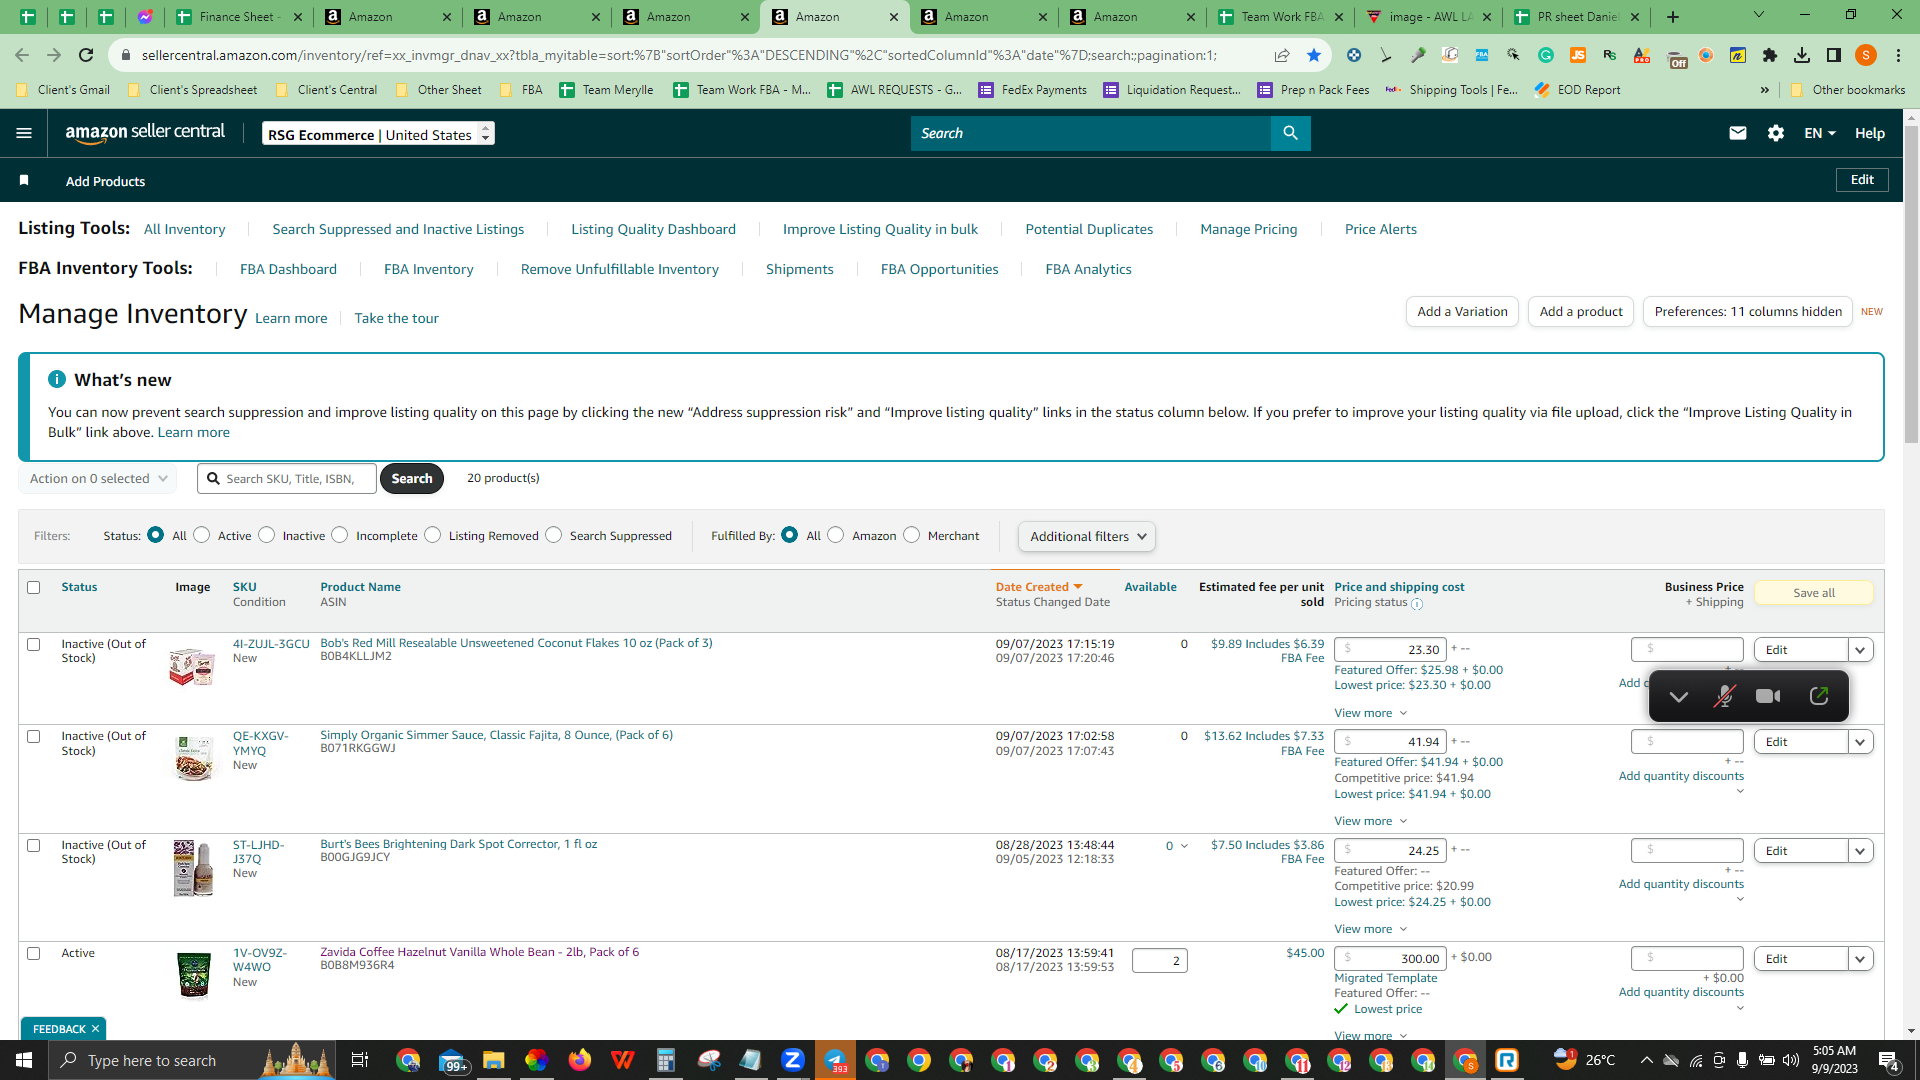Choose the Inactive status filter radio

(267, 535)
